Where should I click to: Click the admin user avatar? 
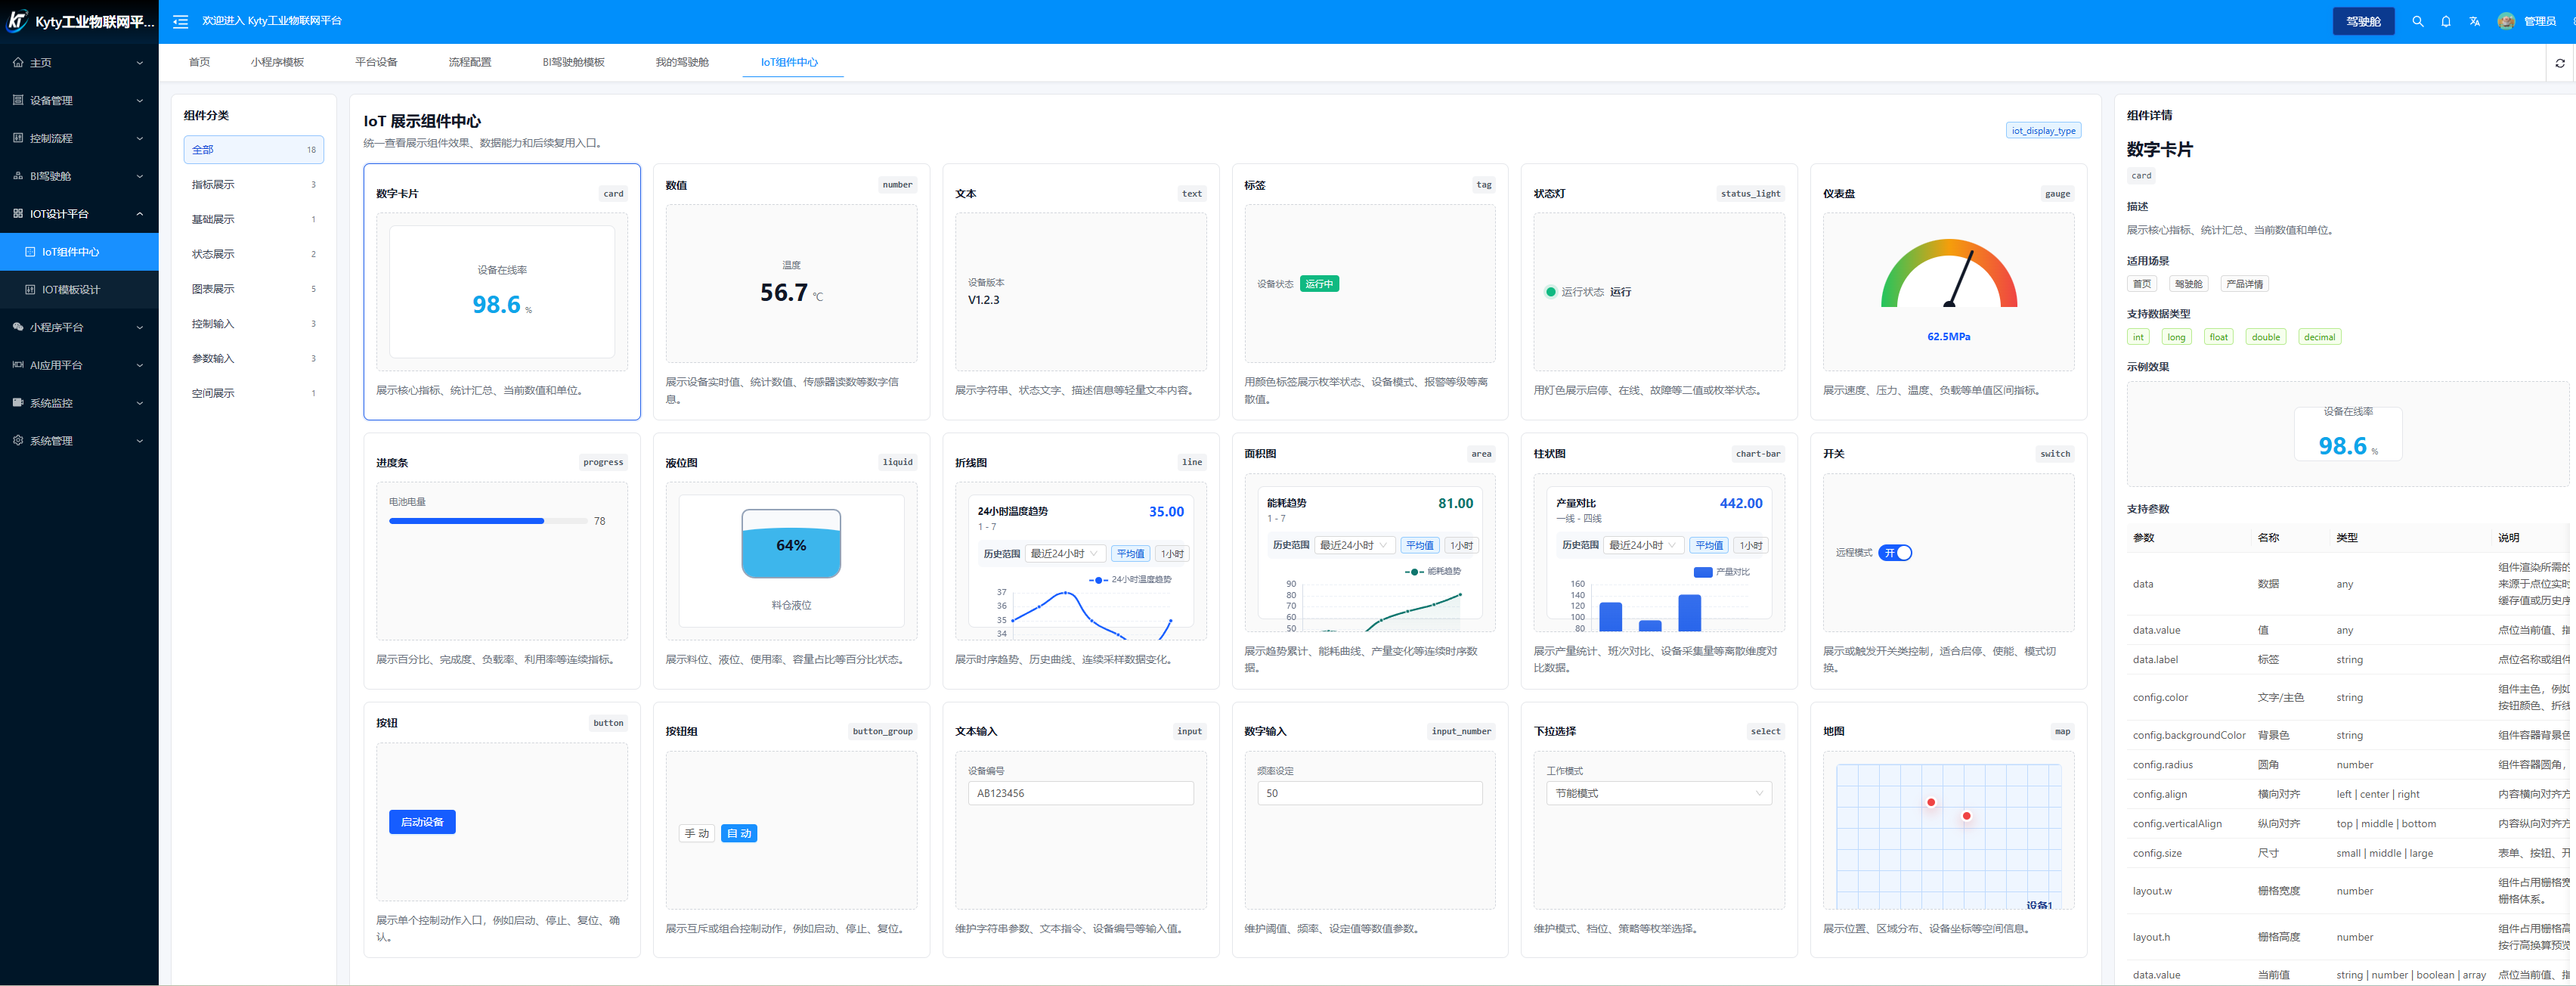[x=2505, y=21]
